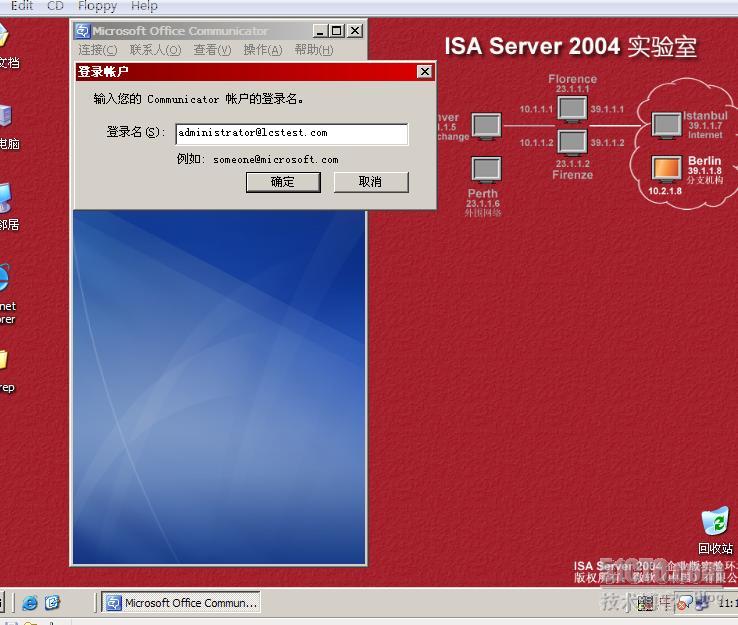Viewport: 738px width, 625px height.
Task: Open the Floppy menu of the VM window
Action: coord(97,6)
